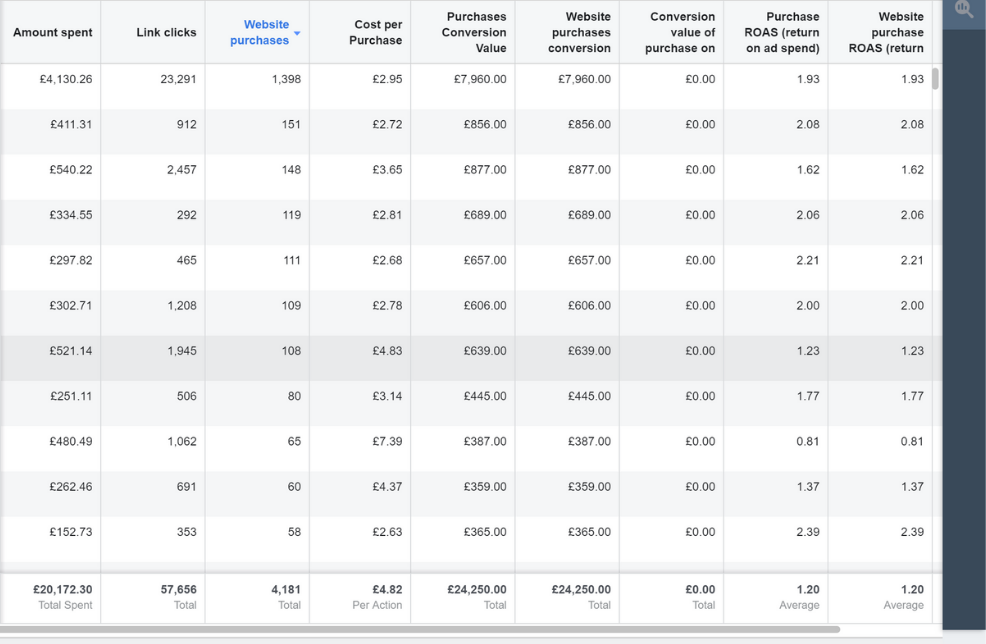Click Conversion value of purchase on header
The width and height of the screenshot is (986, 644).
tap(682, 33)
